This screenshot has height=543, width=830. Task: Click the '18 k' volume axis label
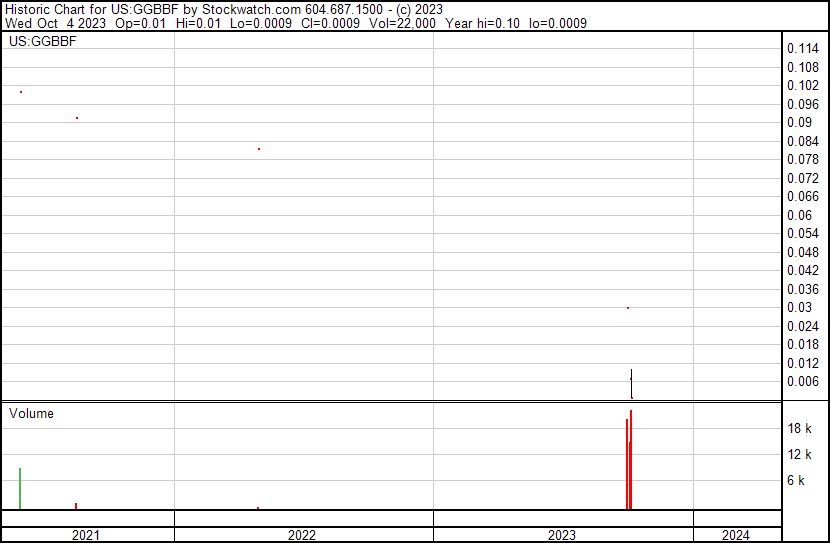(x=799, y=429)
